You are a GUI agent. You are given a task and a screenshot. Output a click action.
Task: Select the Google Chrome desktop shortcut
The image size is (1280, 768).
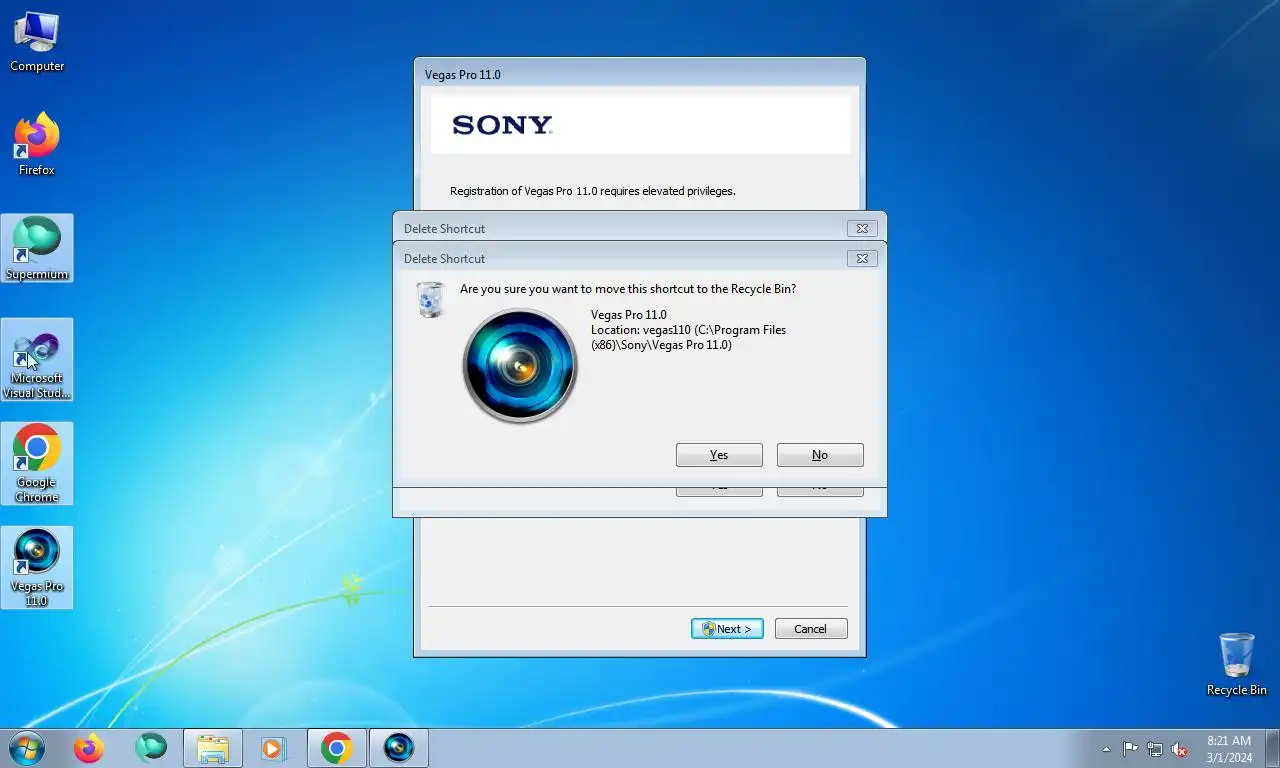pos(37,463)
